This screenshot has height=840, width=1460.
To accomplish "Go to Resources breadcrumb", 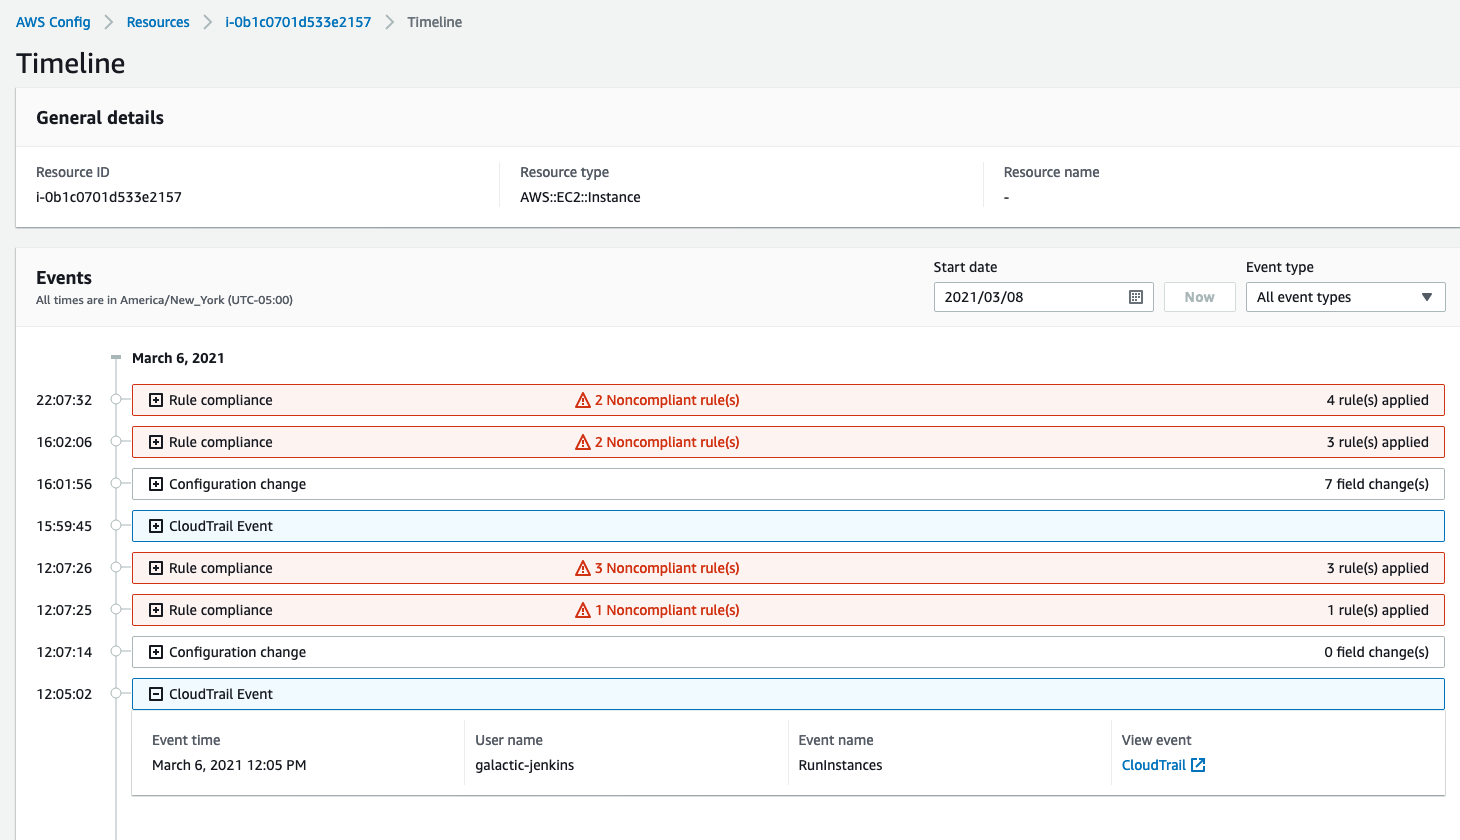I will point(158,22).
